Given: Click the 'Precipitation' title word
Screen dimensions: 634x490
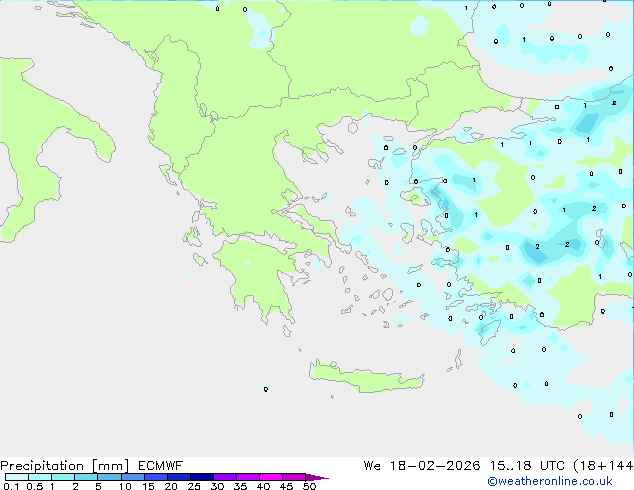Looking at the screenshot, I should click(42, 466).
